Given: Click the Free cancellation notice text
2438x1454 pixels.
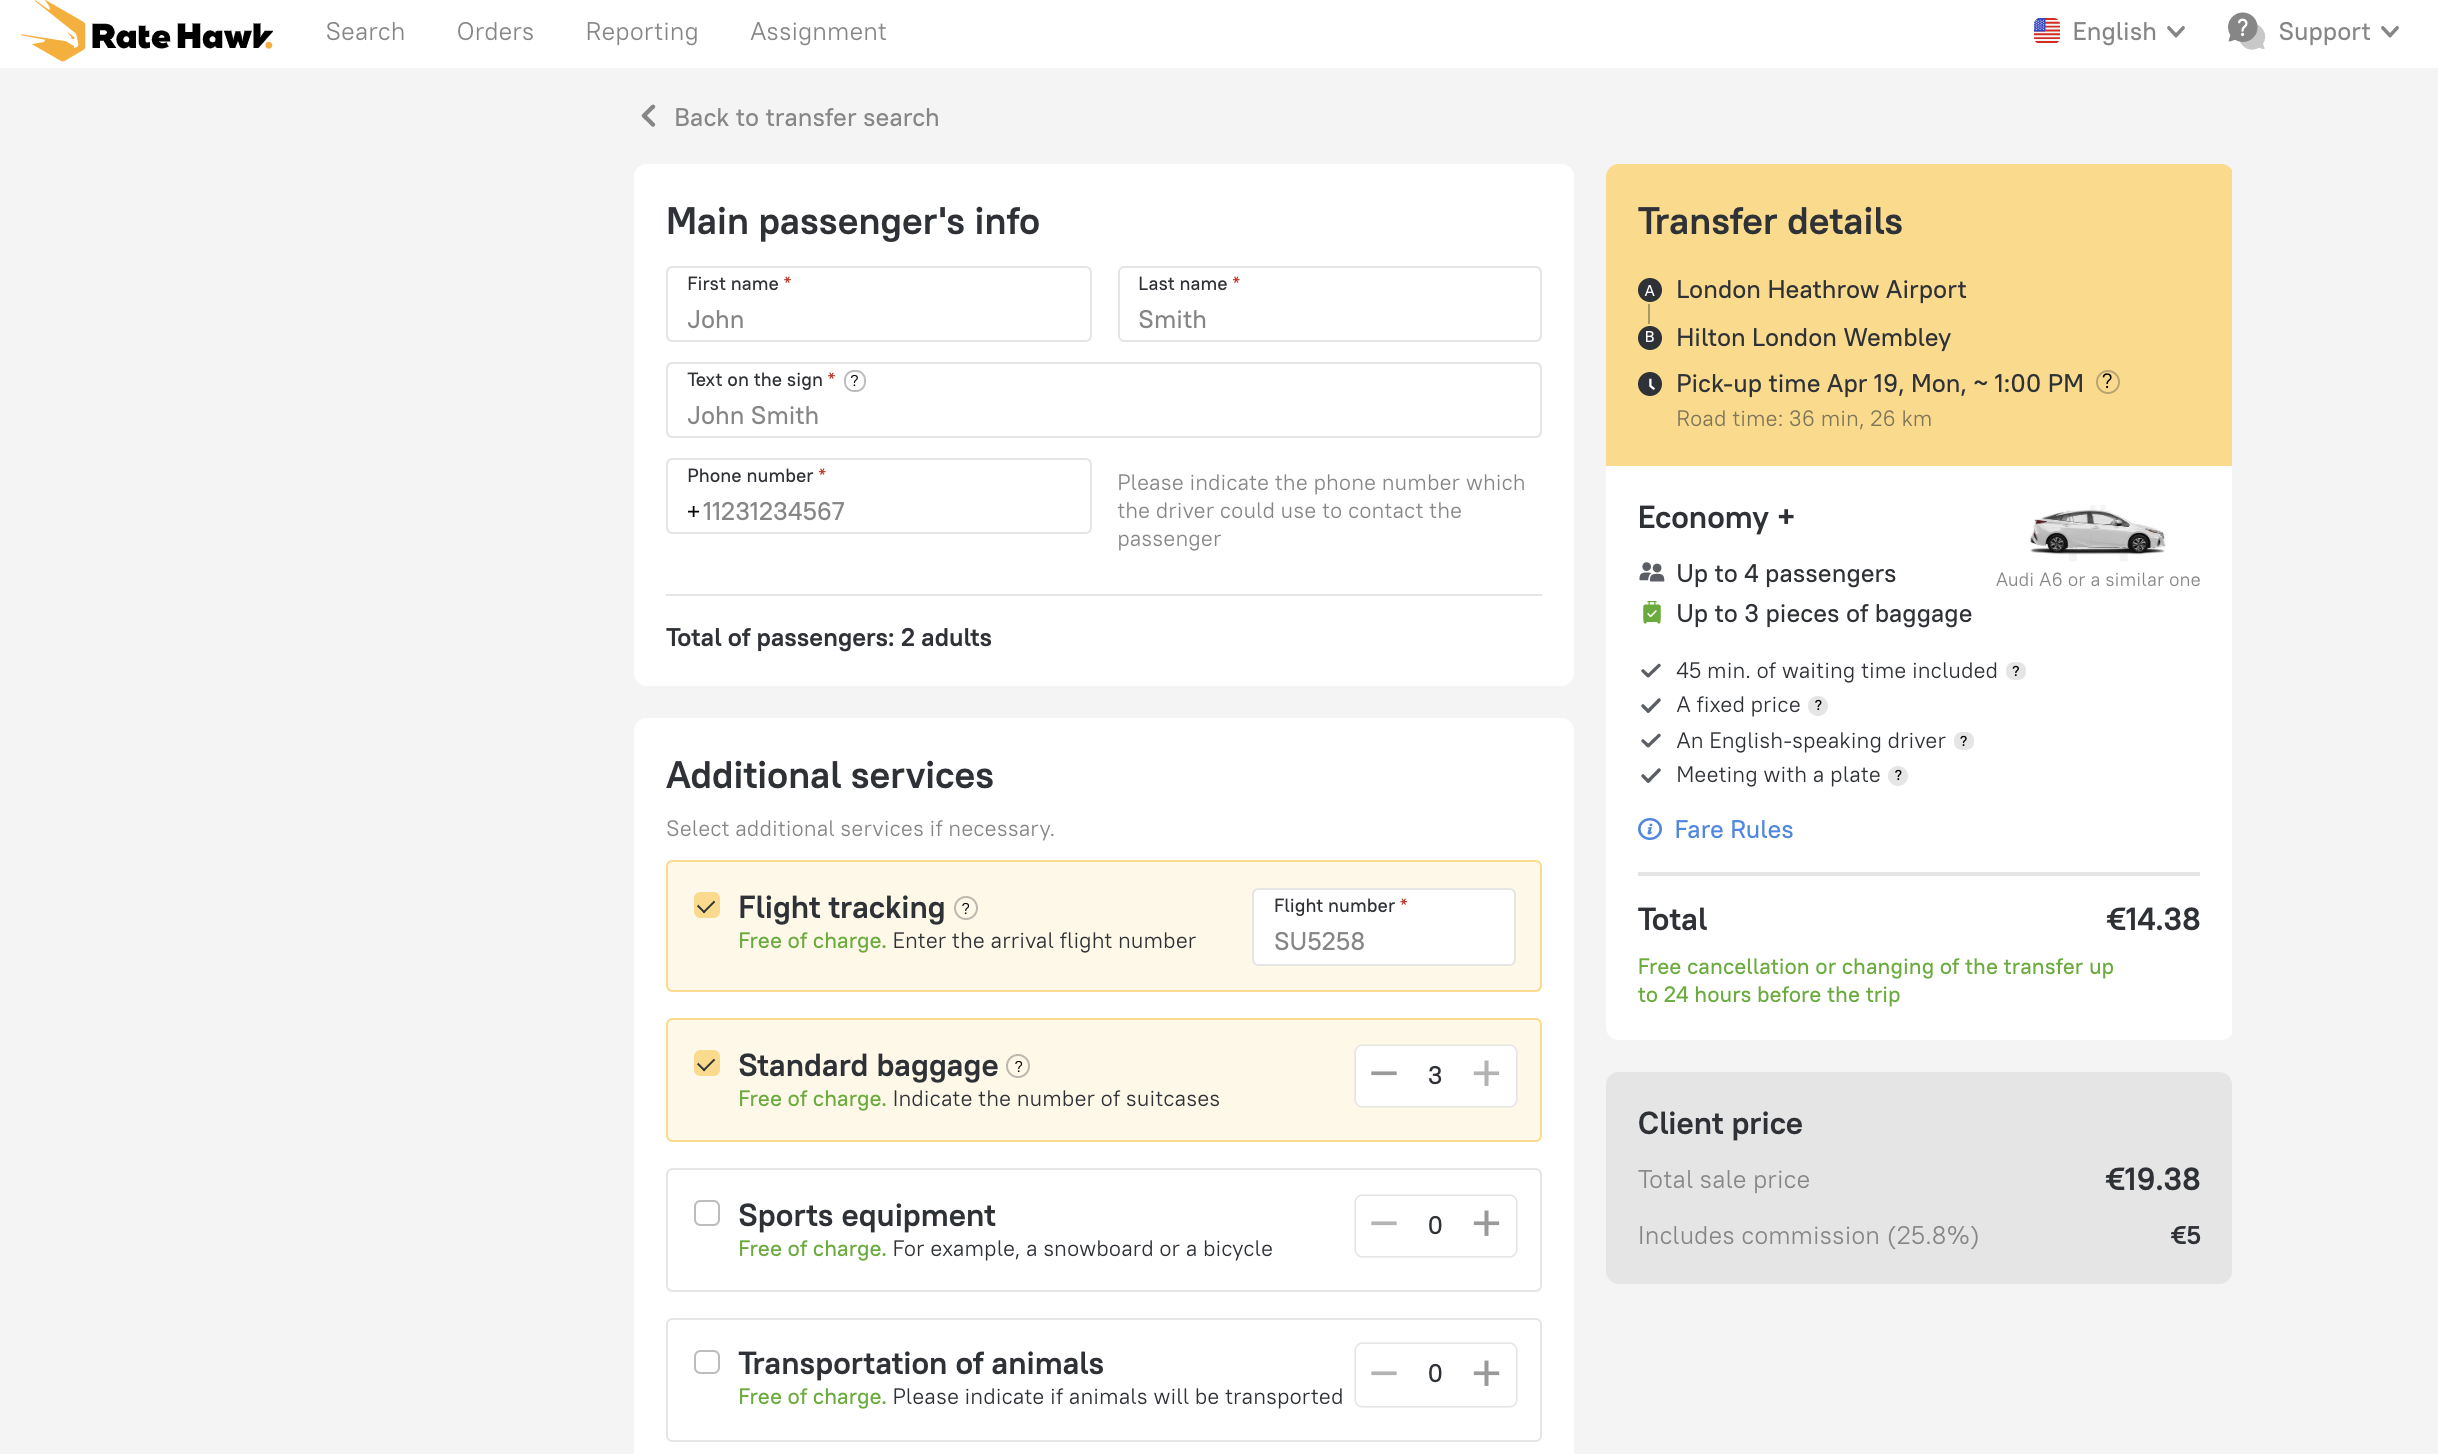Looking at the screenshot, I should pos(1876,981).
